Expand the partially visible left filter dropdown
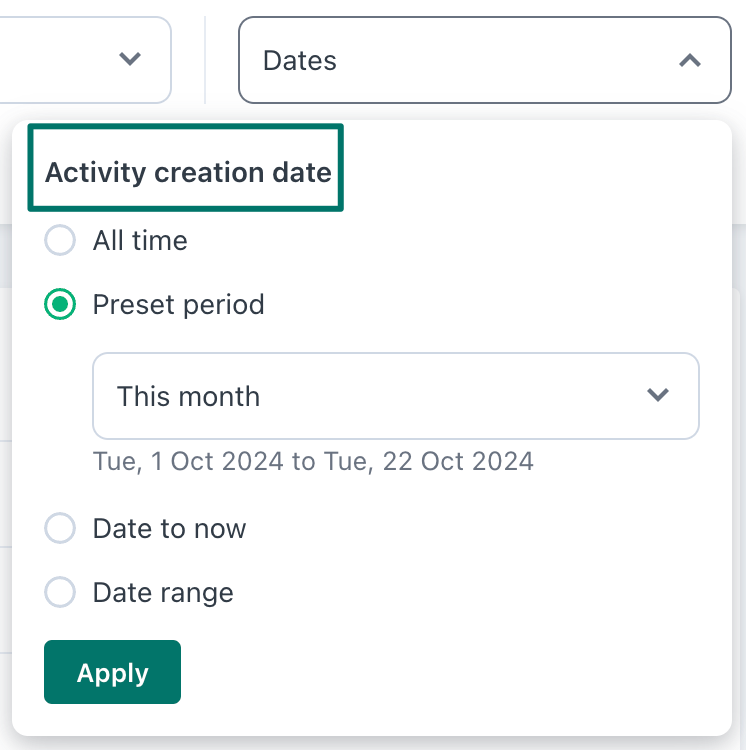The image size is (746, 750). pyautogui.click(x=85, y=60)
